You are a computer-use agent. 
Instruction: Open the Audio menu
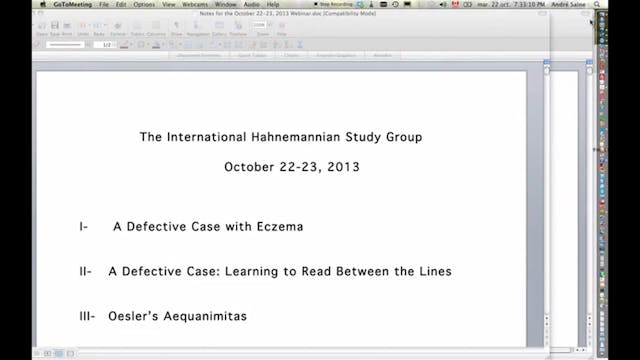click(x=251, y=4)
